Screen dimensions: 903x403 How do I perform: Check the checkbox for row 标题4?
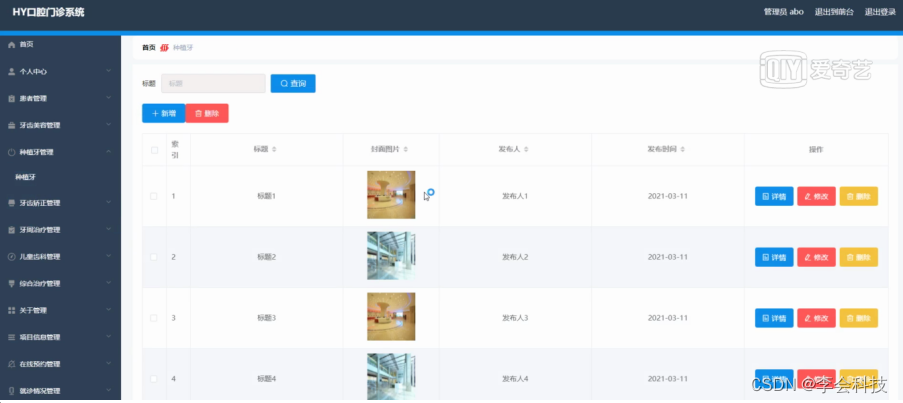pyautogui.click(x=154, y=379)
